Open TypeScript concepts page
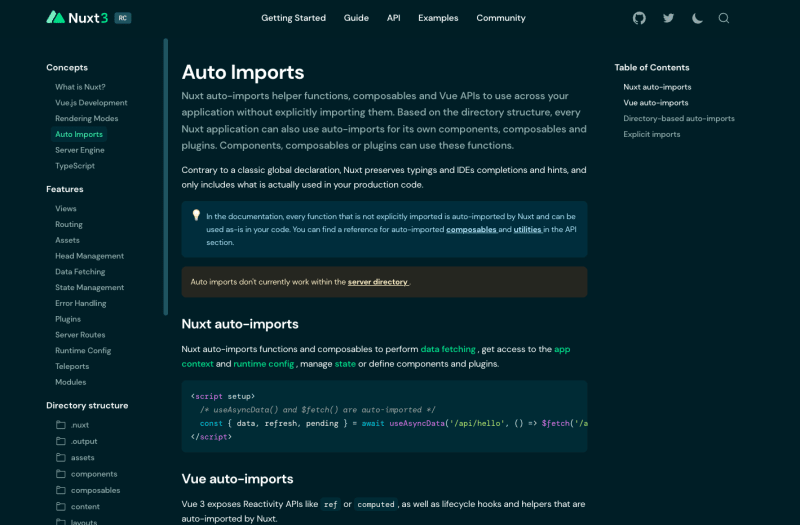 pyautogui.click(x=75, y=166)
